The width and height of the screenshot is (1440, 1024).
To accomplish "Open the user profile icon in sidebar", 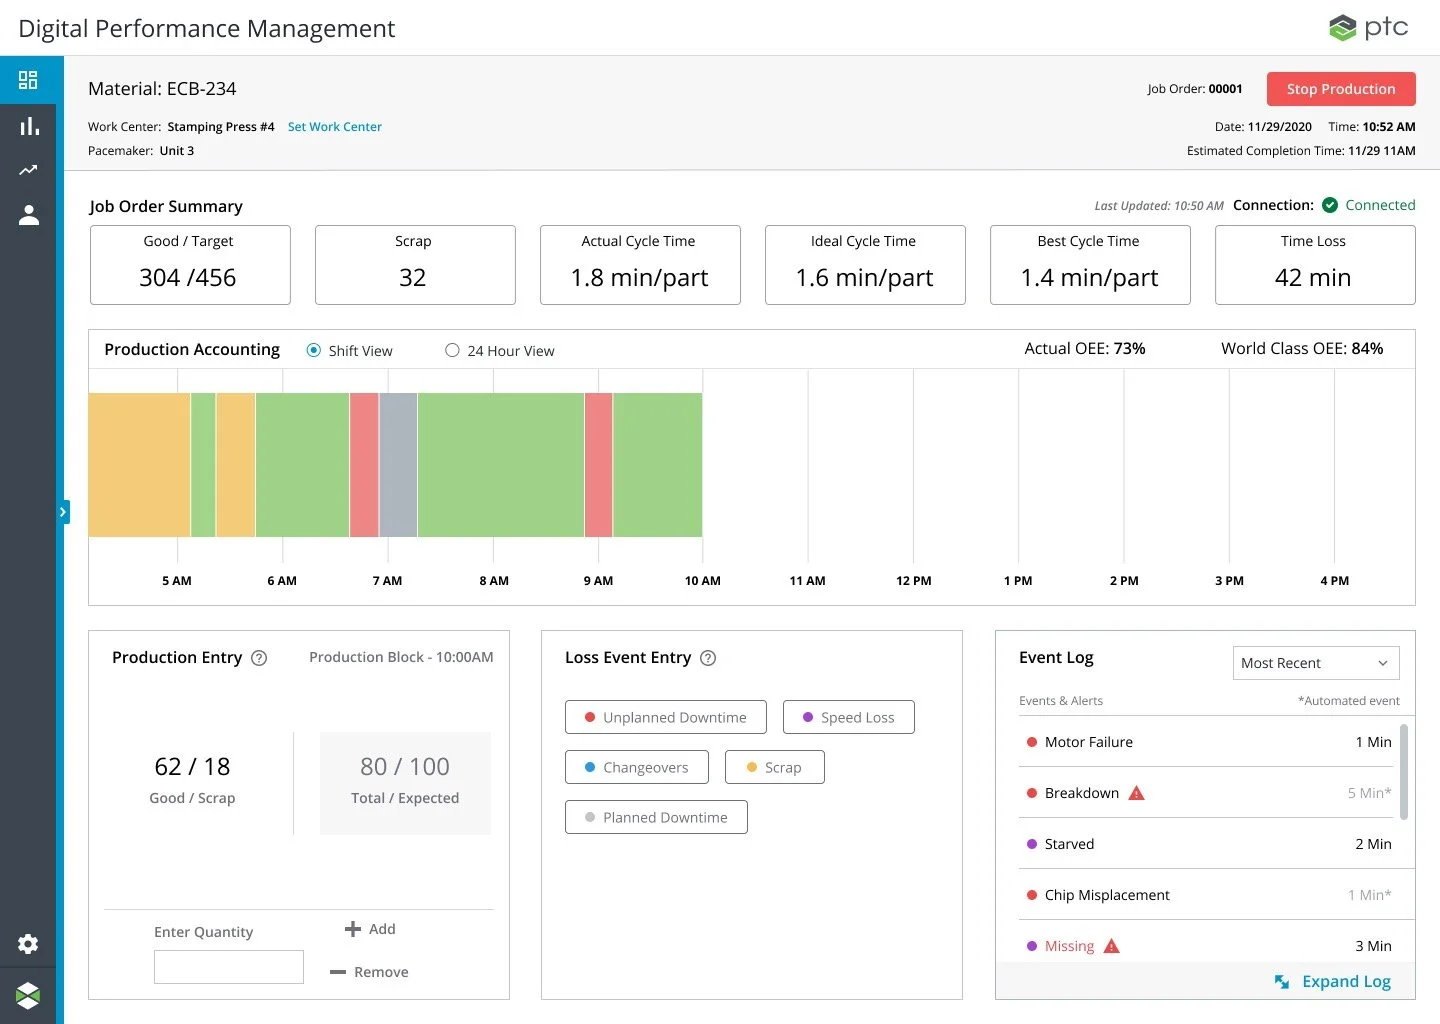I will (x=29, y=215).
